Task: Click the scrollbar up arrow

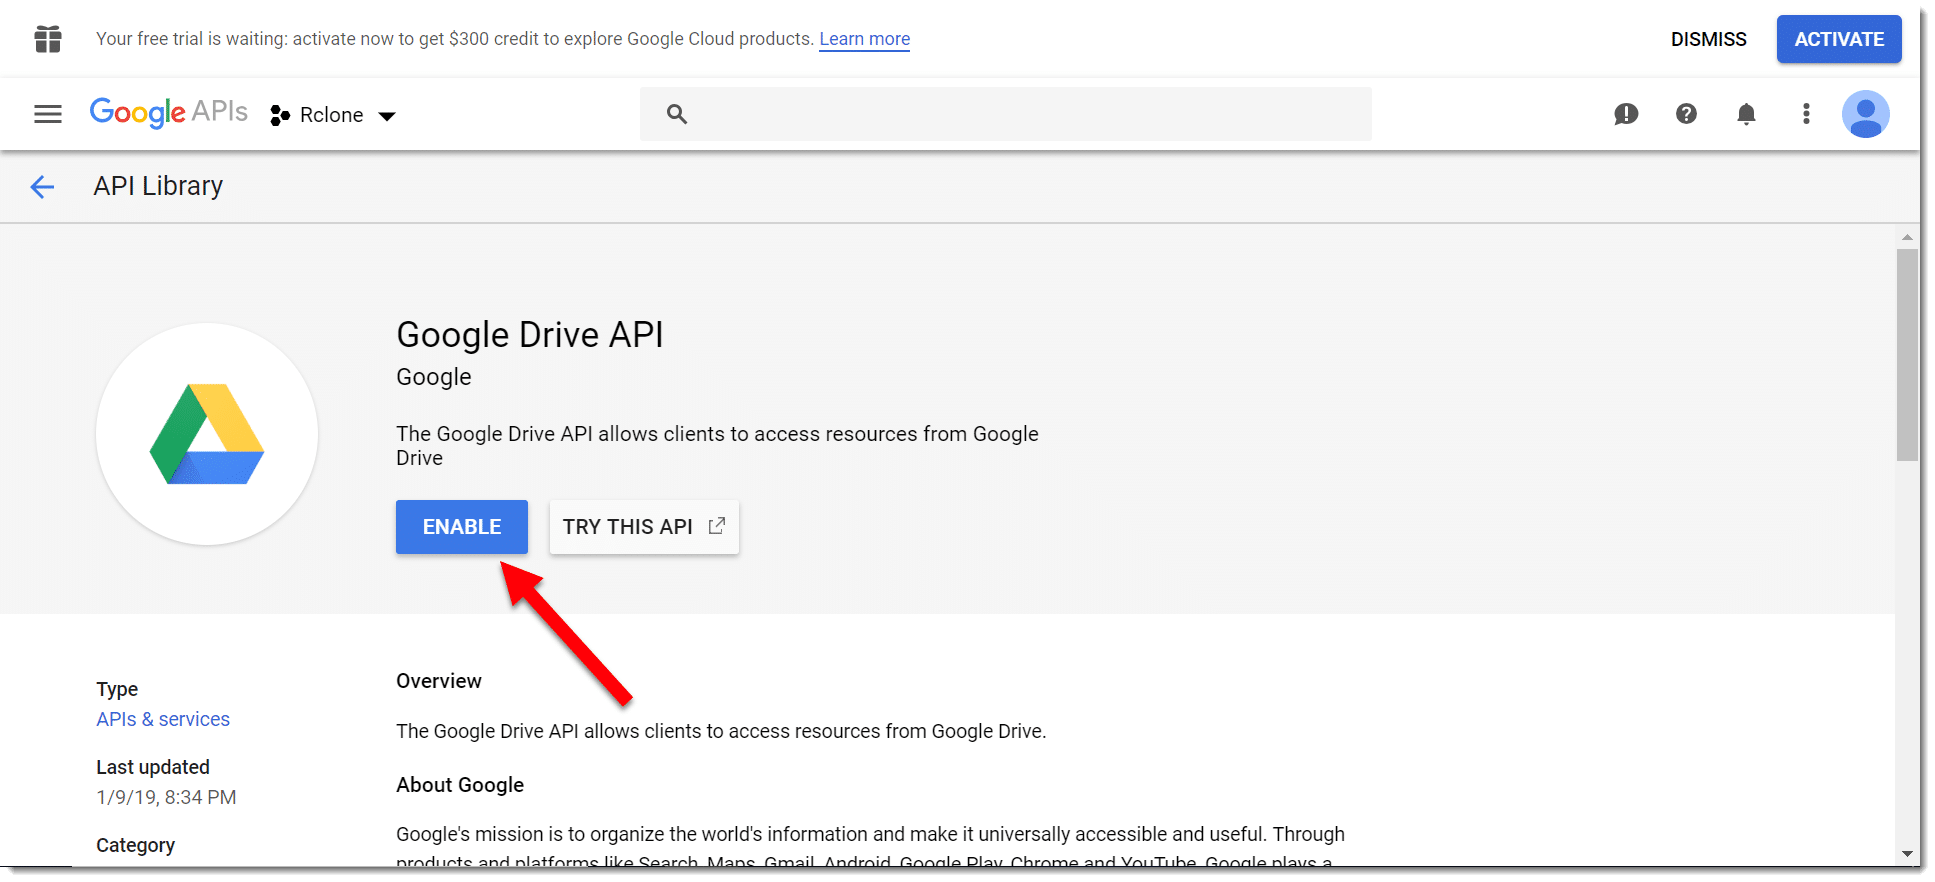Action: [1907, 237]
